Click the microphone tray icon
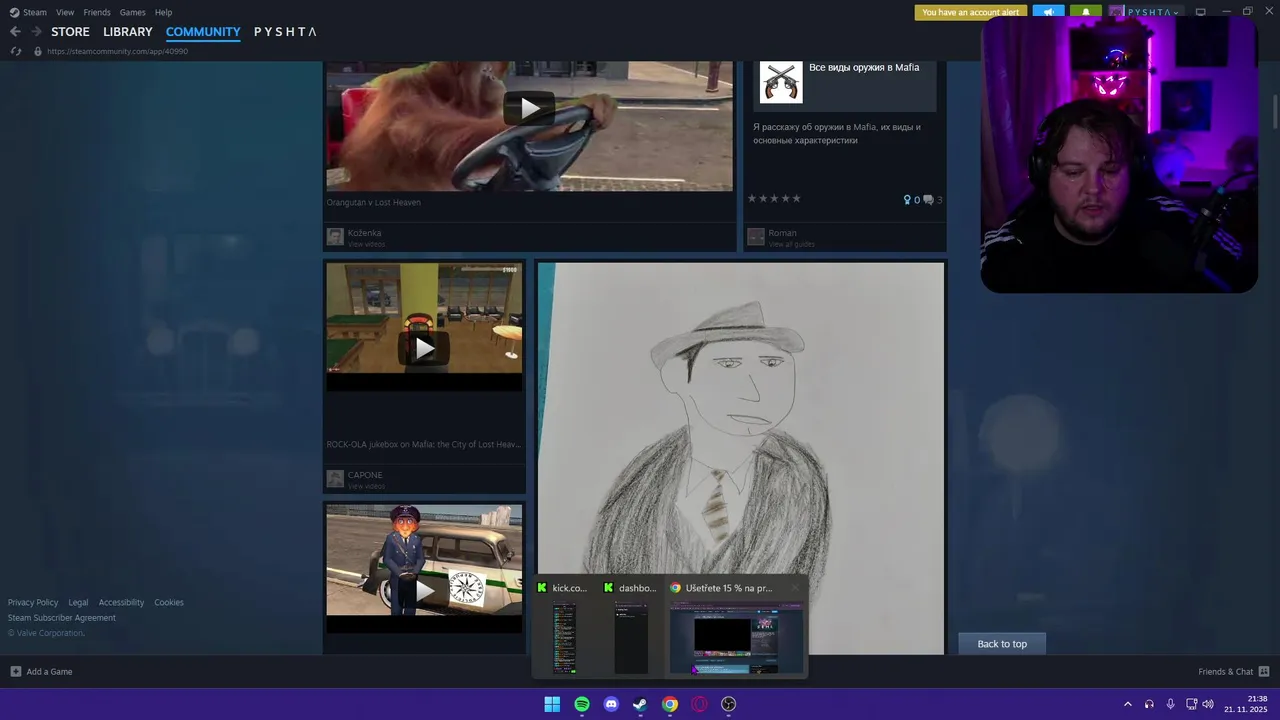The height and width of the screenshot is (720, 1280). [x=1171, y=704]
